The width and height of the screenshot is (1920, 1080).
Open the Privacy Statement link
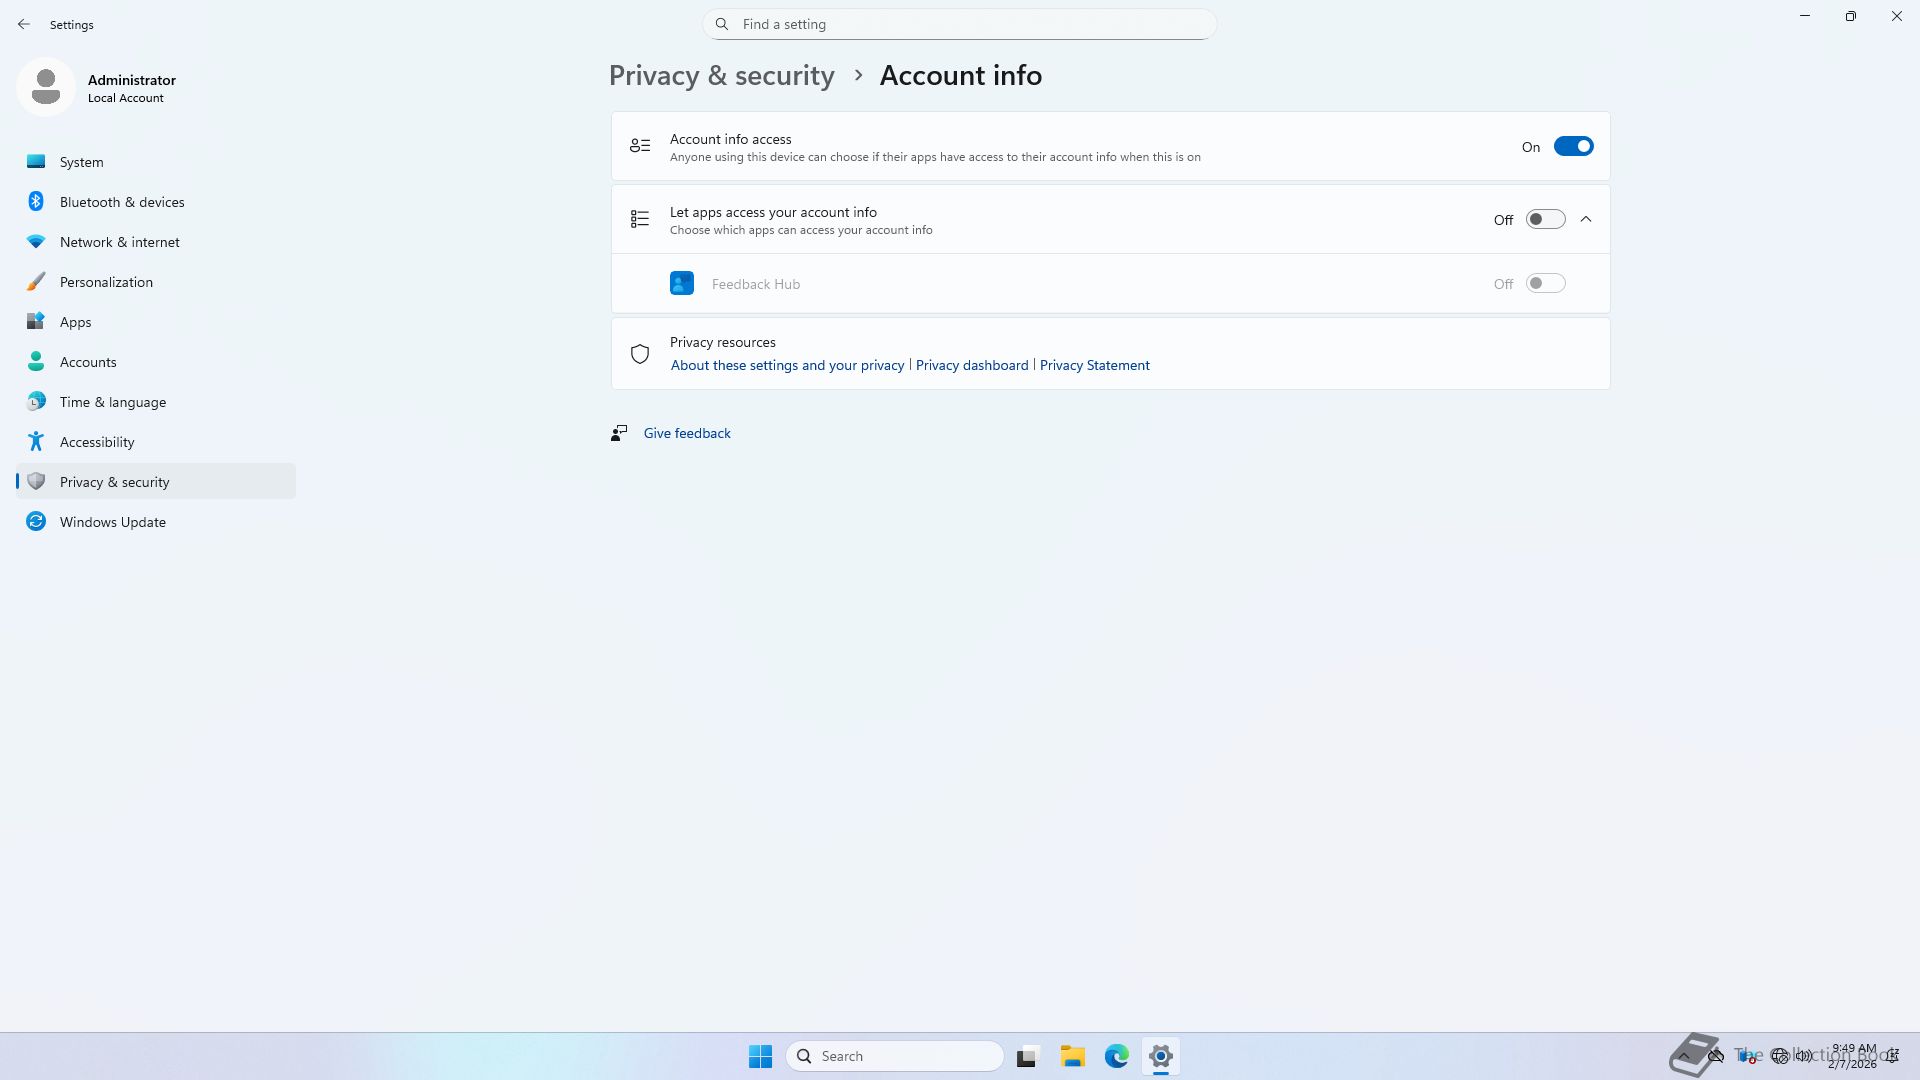[x=1094, y=366]
